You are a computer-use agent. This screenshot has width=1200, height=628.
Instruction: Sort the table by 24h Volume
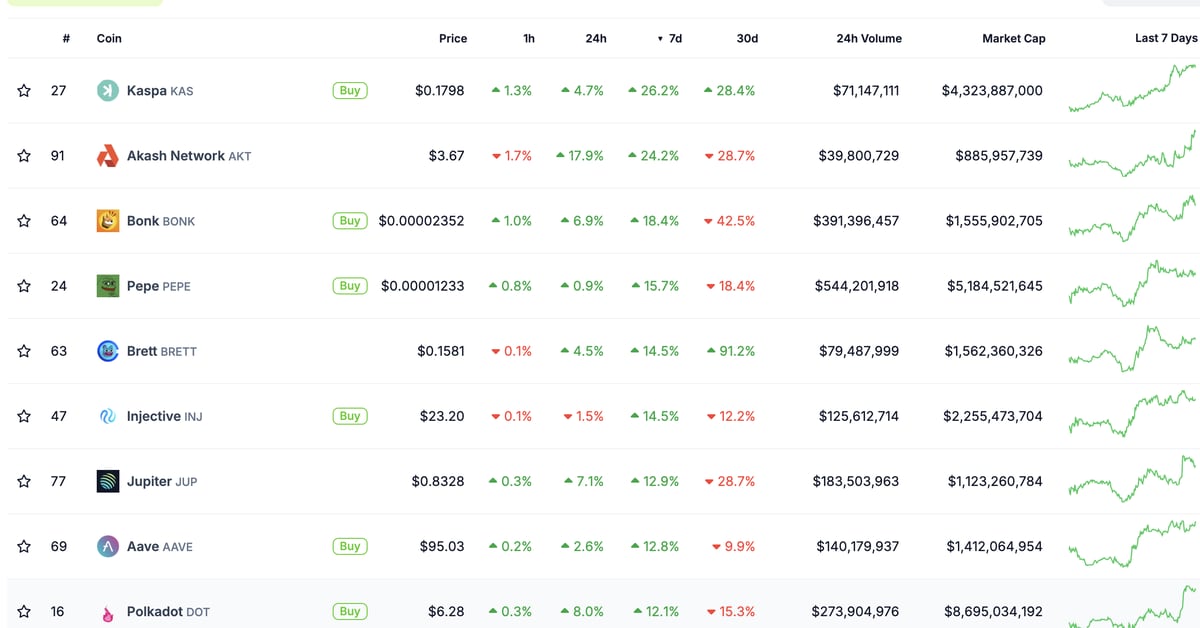(868, 39)
